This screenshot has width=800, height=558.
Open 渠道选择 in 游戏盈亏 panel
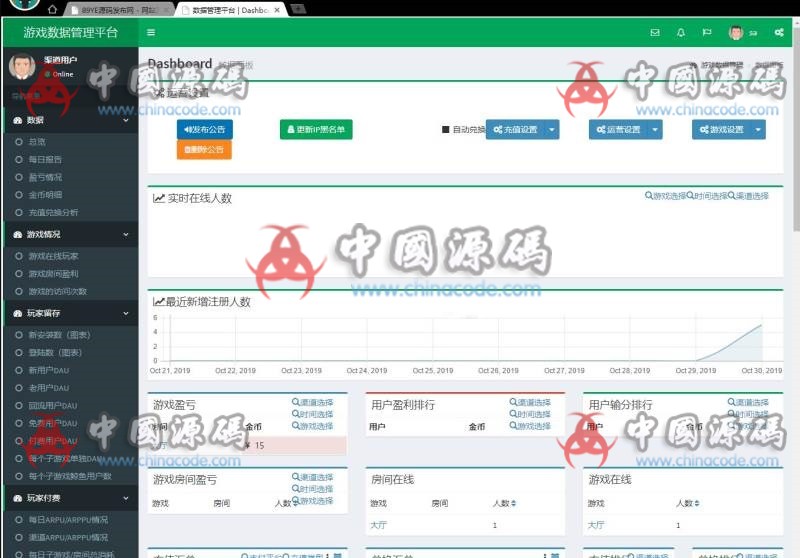[x=313, y=402]
